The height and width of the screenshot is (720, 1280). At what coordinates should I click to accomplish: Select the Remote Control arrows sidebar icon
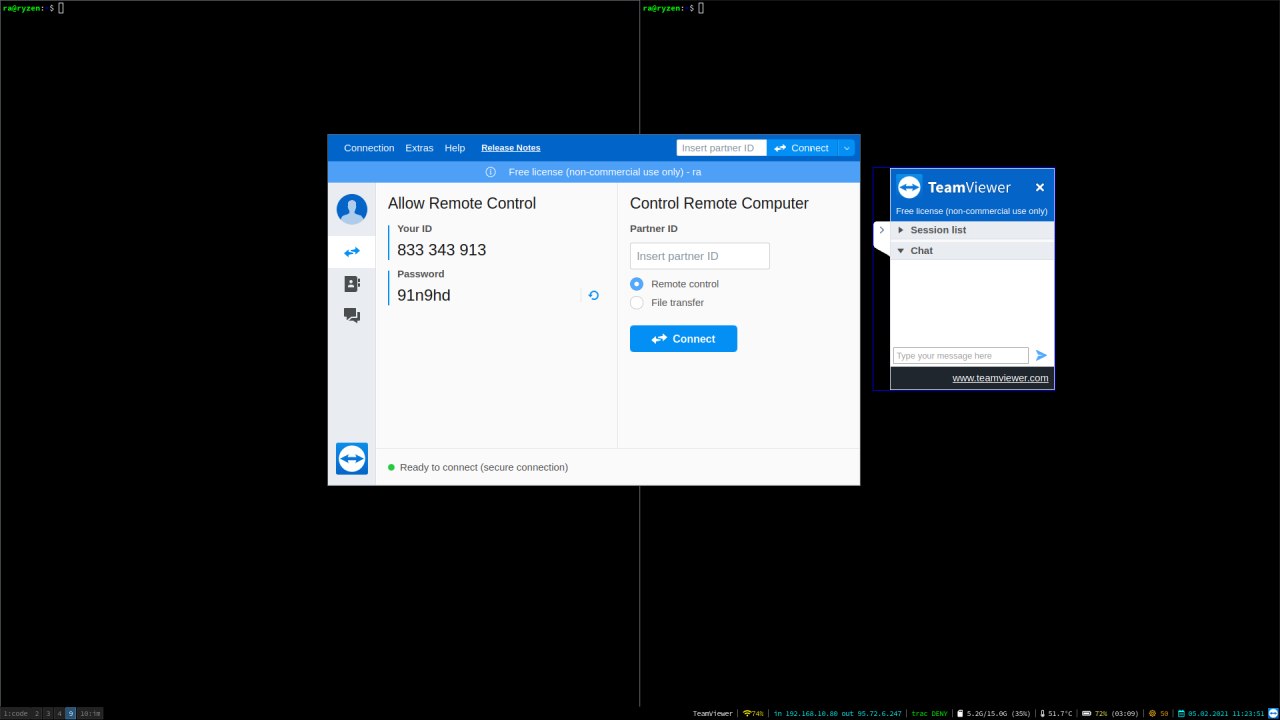pos(352,252)
